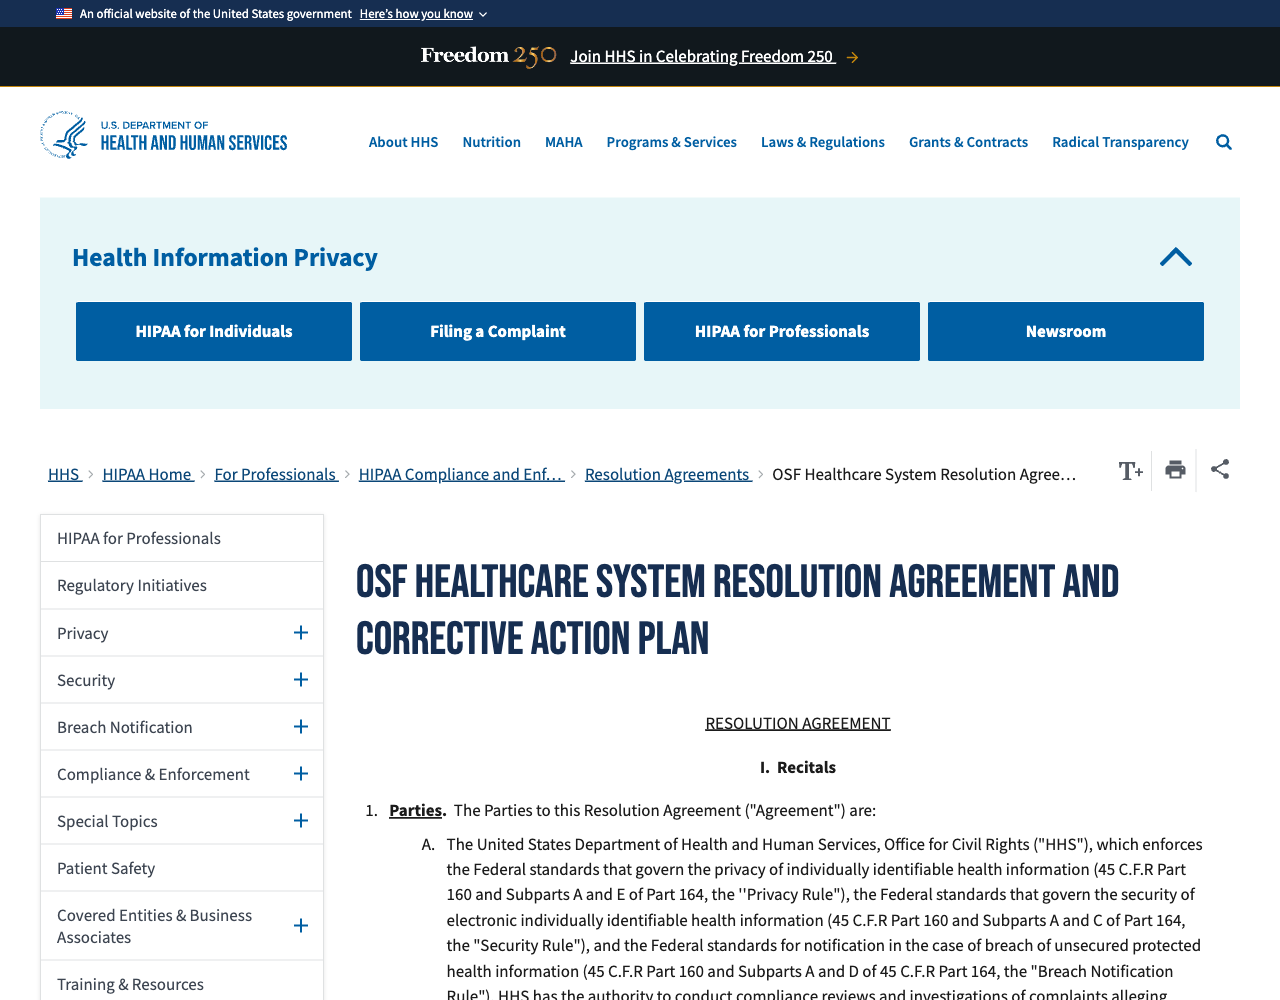Click the print page icon

click(1175, 470)
